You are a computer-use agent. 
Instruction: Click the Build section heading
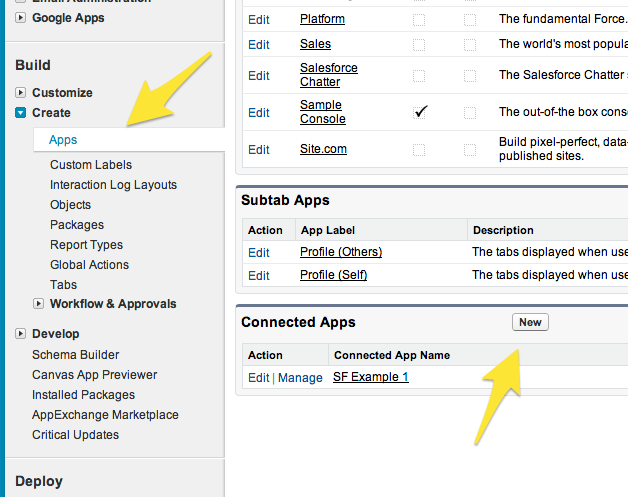(x=33, y=65)
